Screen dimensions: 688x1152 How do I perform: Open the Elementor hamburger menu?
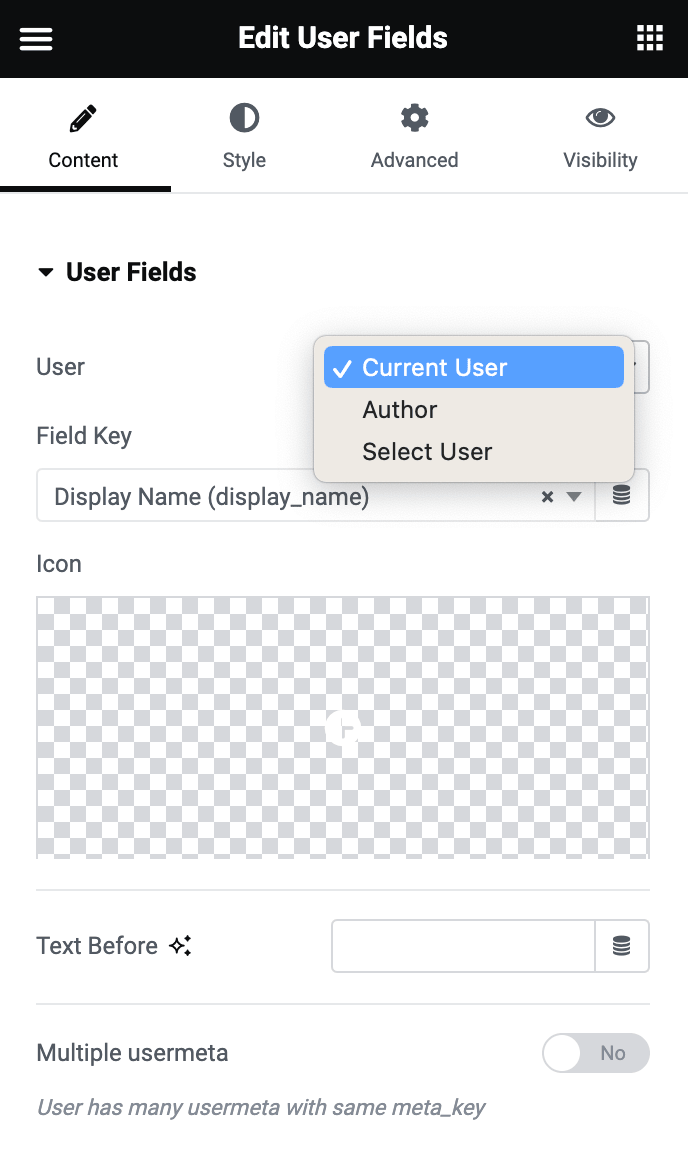pyautogui.click(x=36, y=38)
